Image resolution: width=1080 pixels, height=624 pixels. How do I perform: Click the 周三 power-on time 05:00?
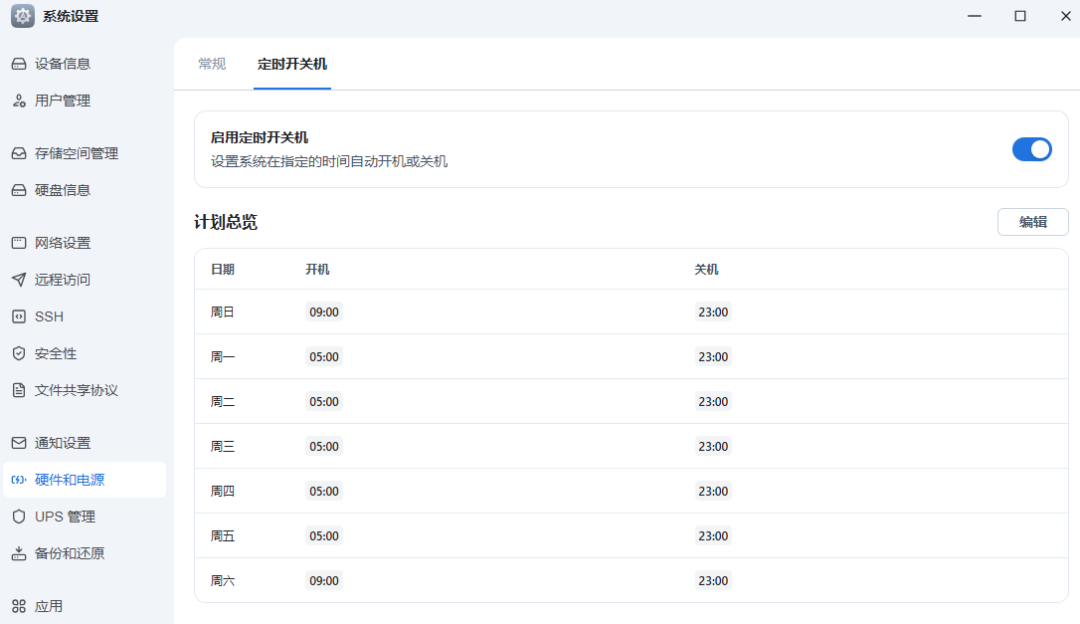[x=324, y=446]
